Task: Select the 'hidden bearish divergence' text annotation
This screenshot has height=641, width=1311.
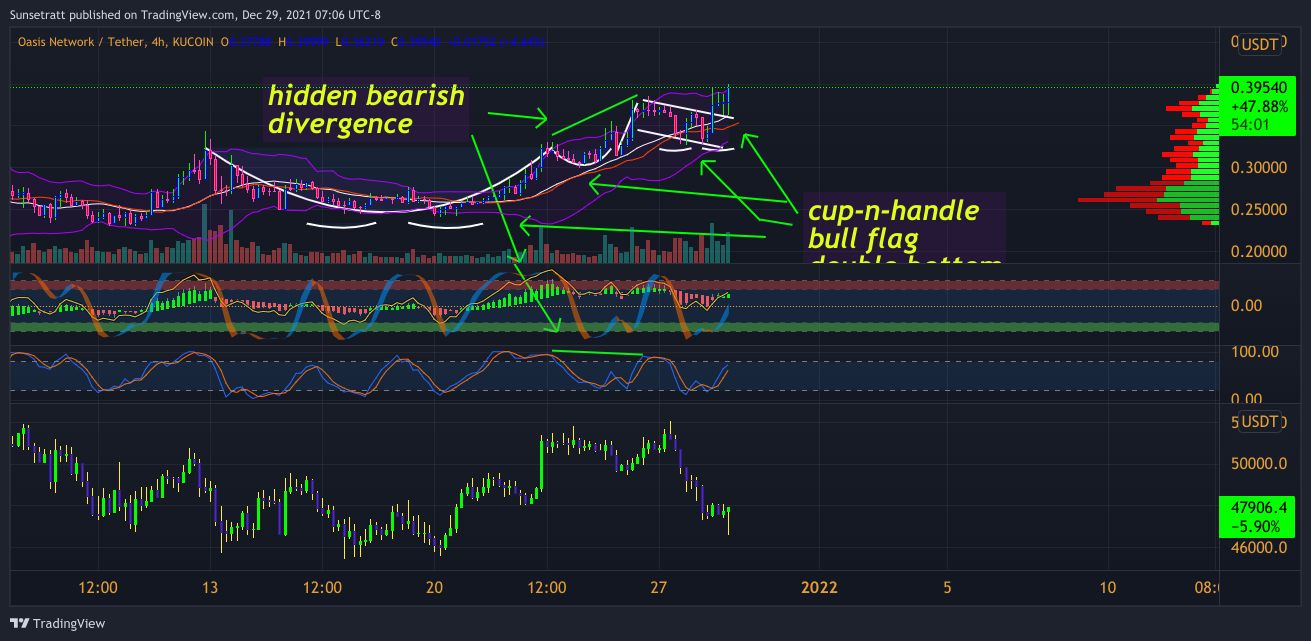Action: tap(366, 109)
